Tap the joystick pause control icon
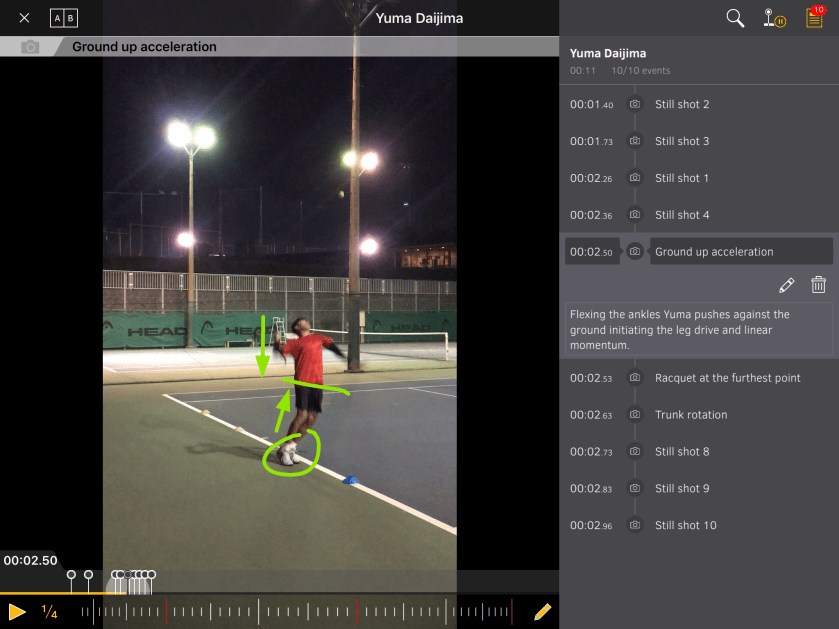Viewport: 839px width, 629px height. 774,18
